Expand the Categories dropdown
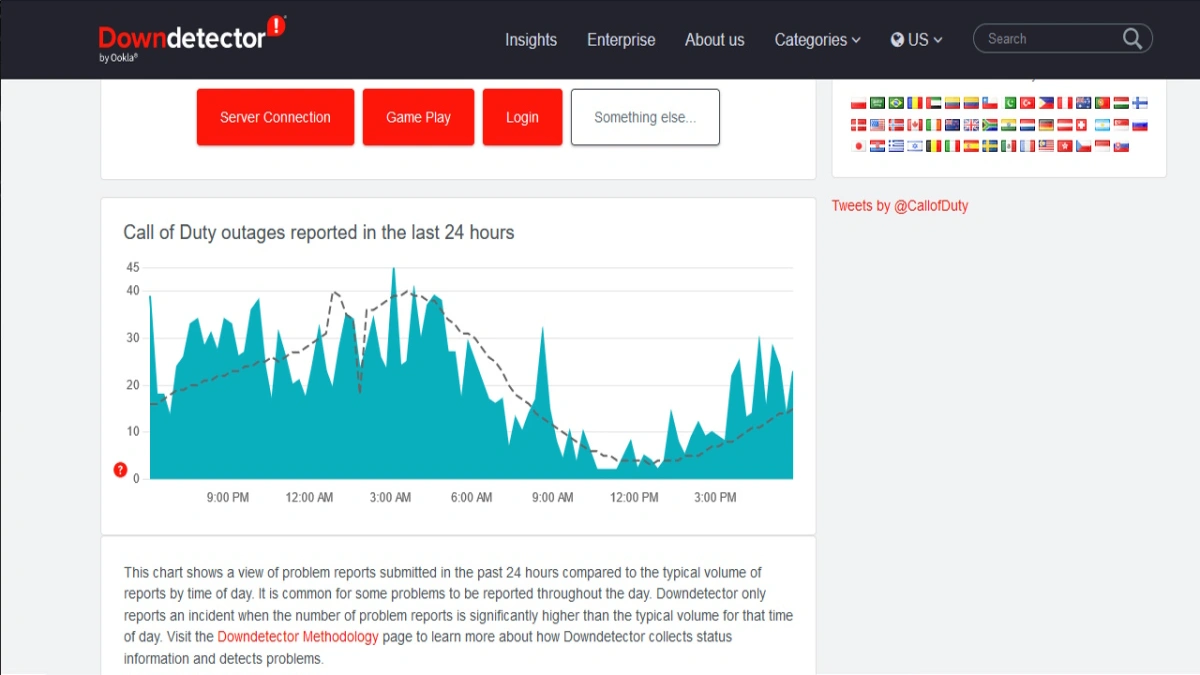Viewport: 1200px width, 675px height. [x=817, y=40]
